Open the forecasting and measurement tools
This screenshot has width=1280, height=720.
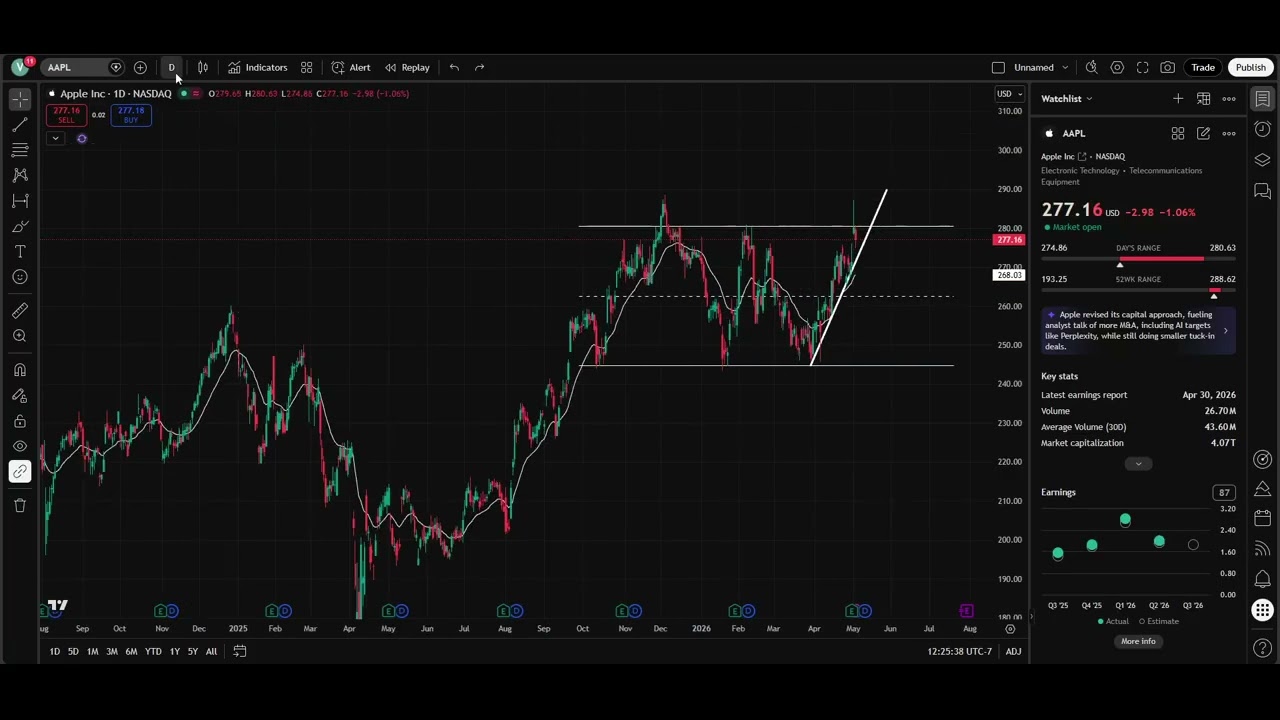click(x=20, y=201)
